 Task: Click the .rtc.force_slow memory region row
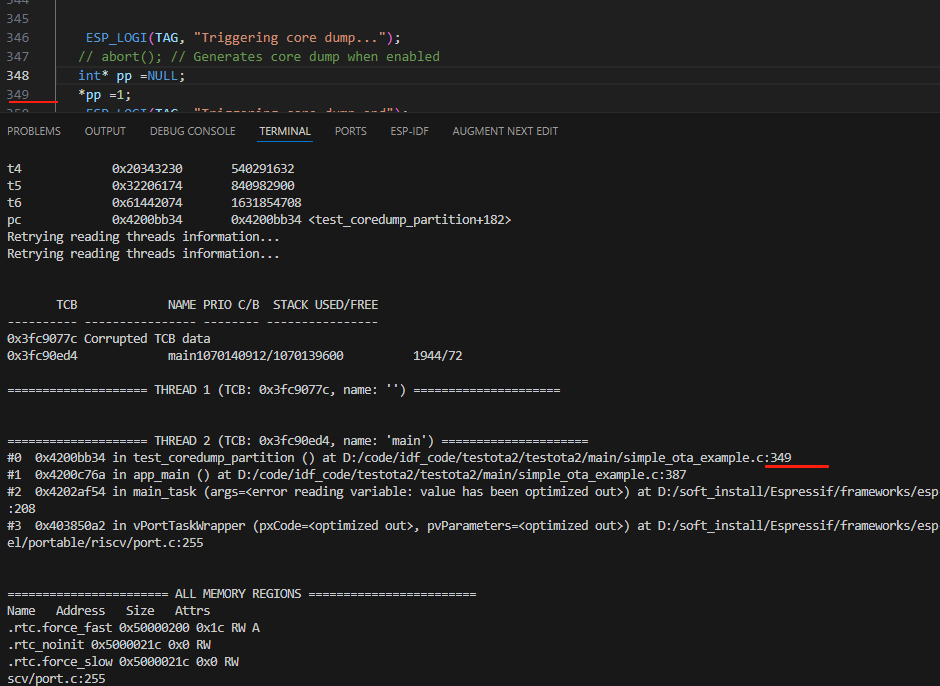pos(123,661)
